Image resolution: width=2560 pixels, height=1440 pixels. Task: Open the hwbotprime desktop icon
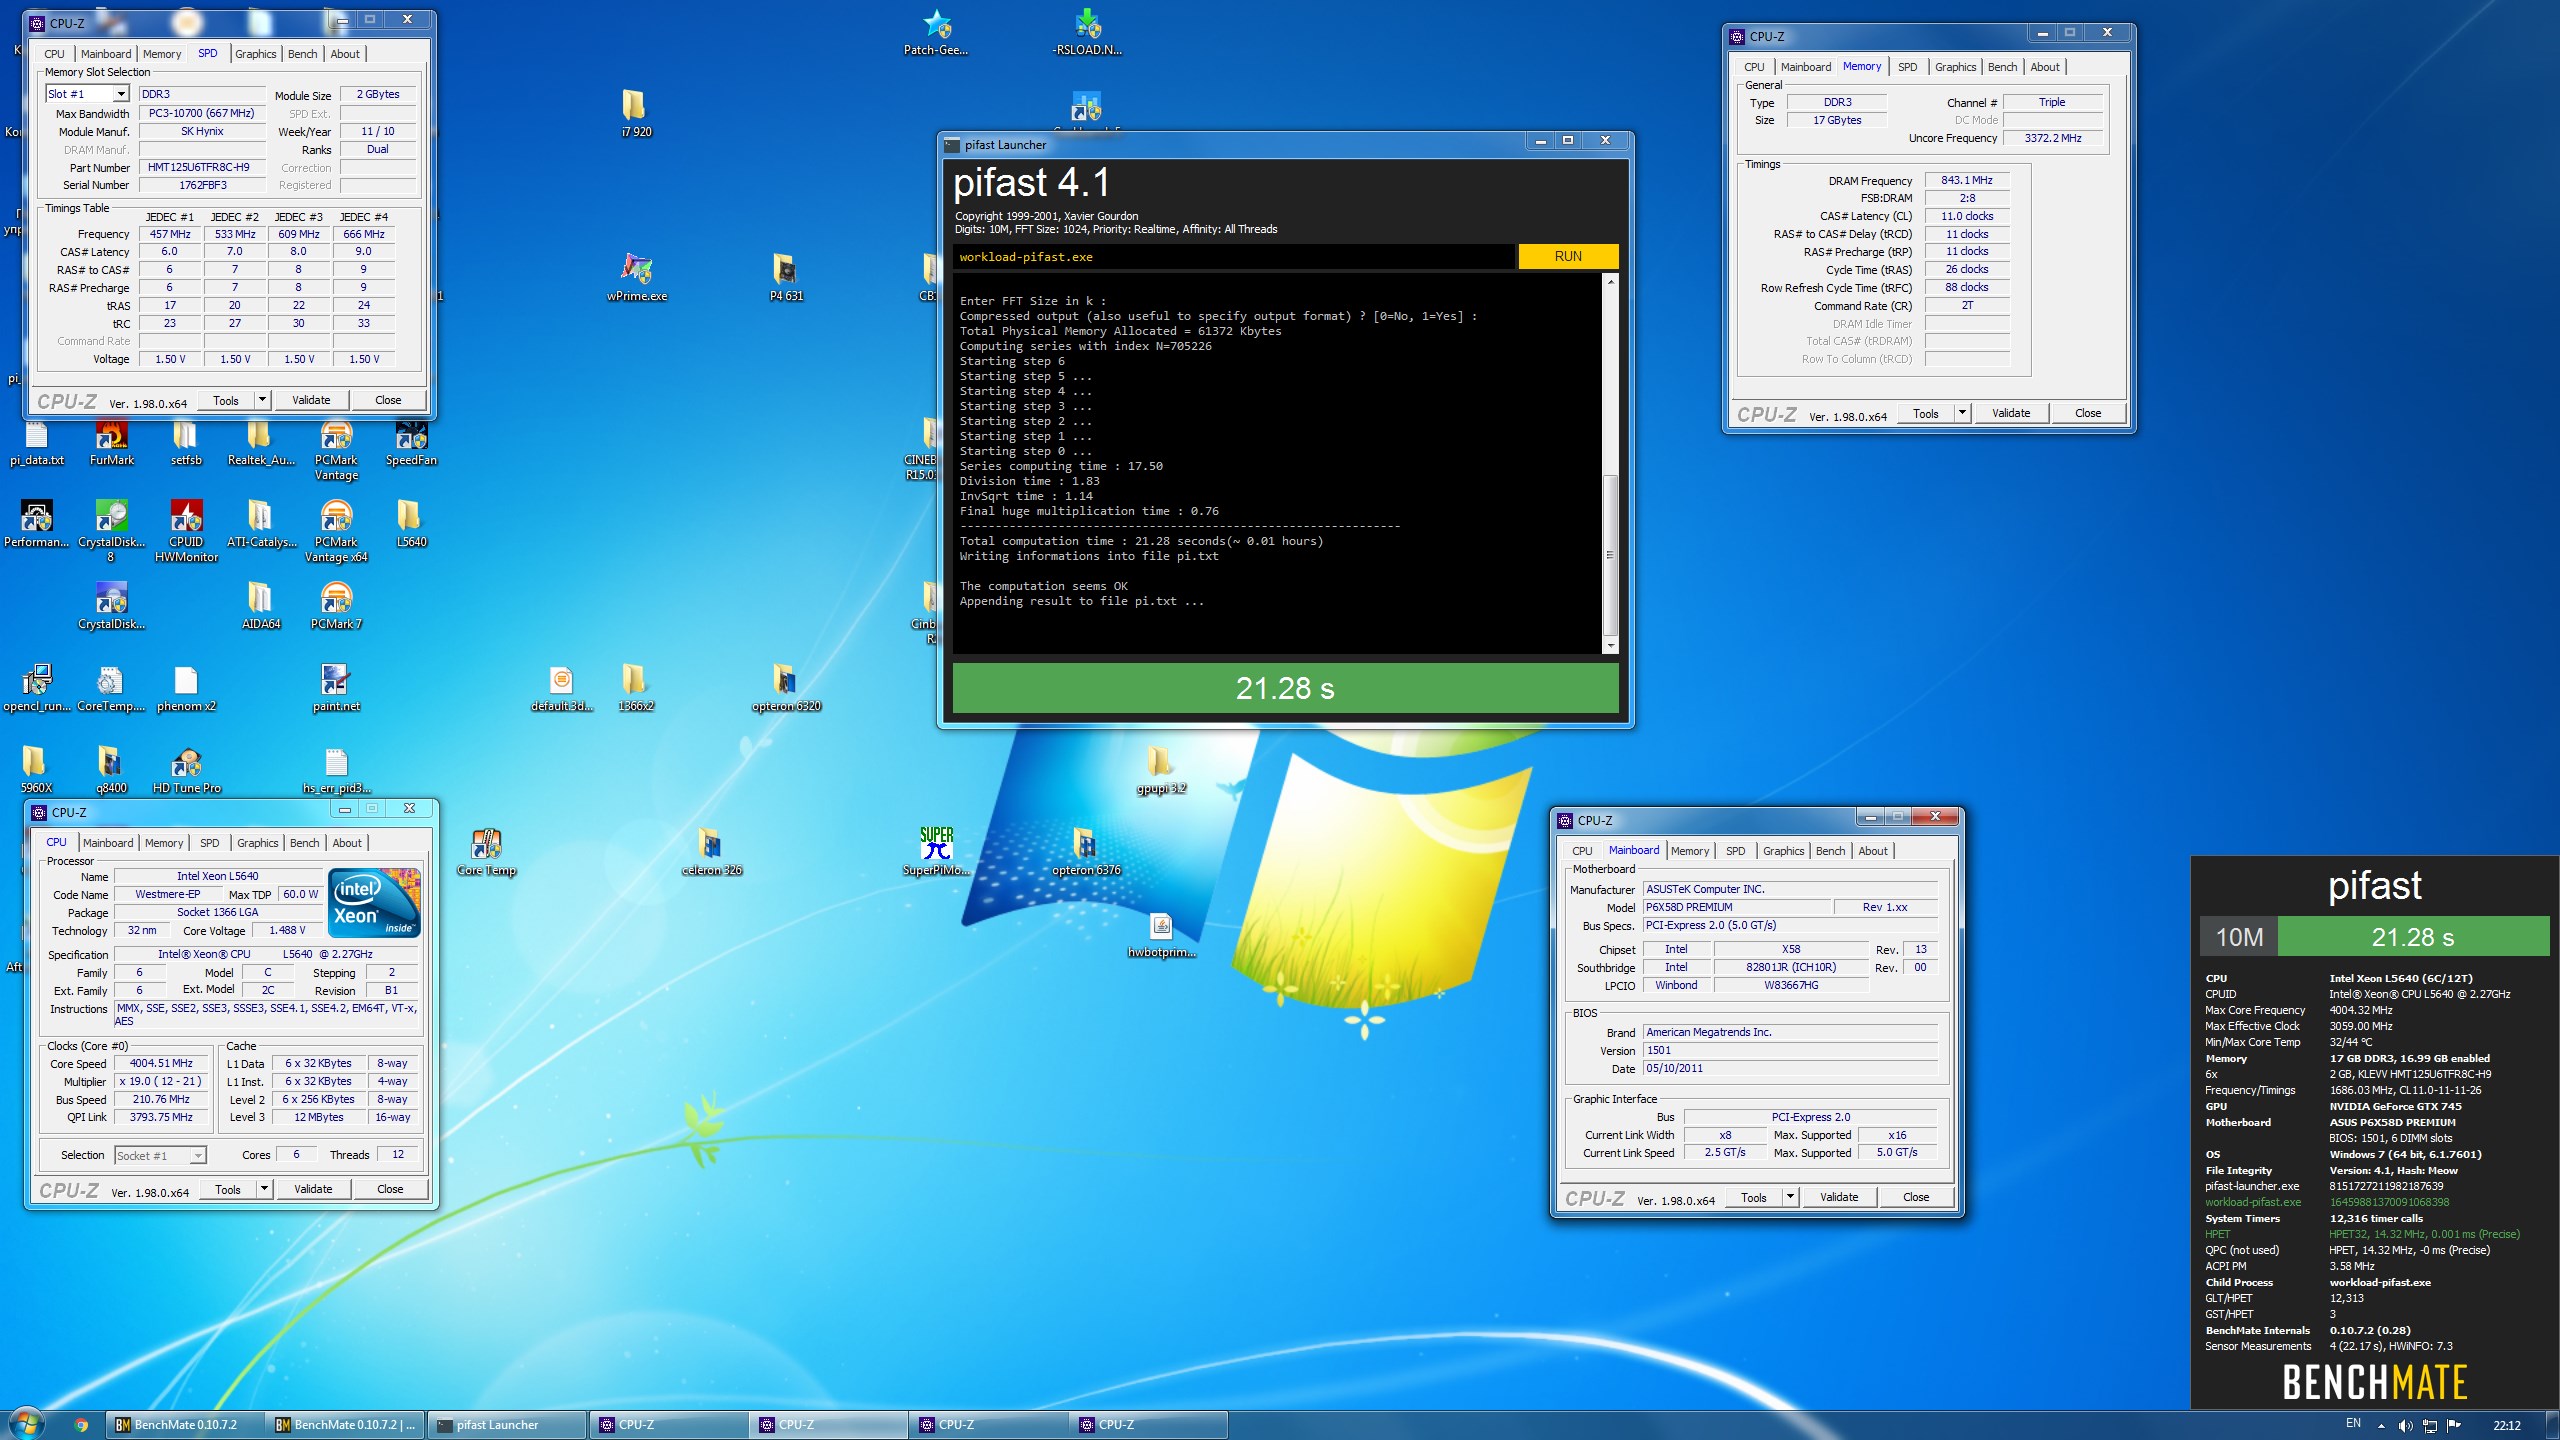click(x=1161, y=934)
